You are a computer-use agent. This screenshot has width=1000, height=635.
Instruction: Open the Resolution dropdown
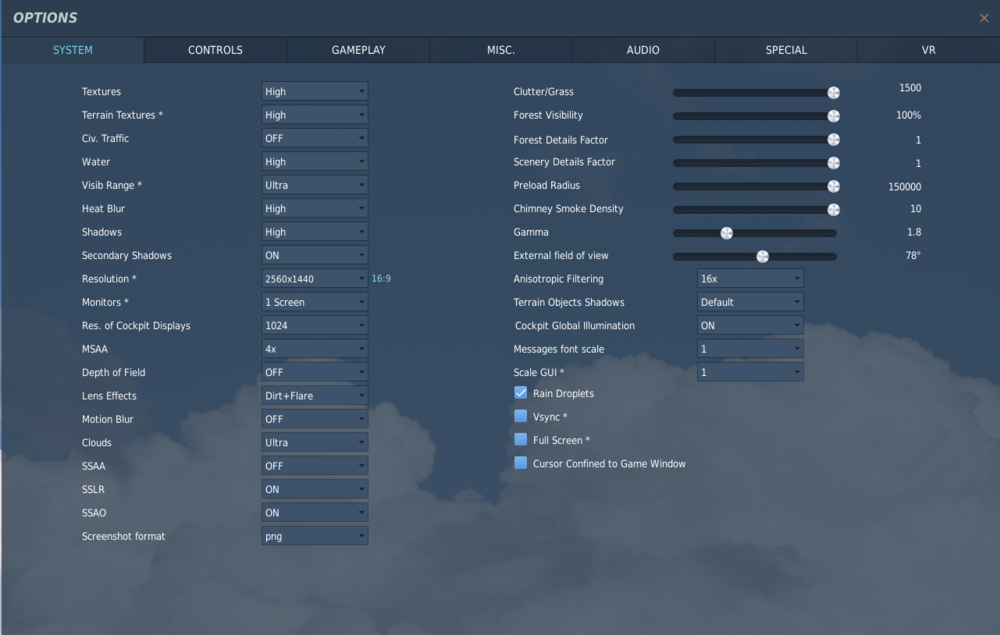click(x=314, y=278)
